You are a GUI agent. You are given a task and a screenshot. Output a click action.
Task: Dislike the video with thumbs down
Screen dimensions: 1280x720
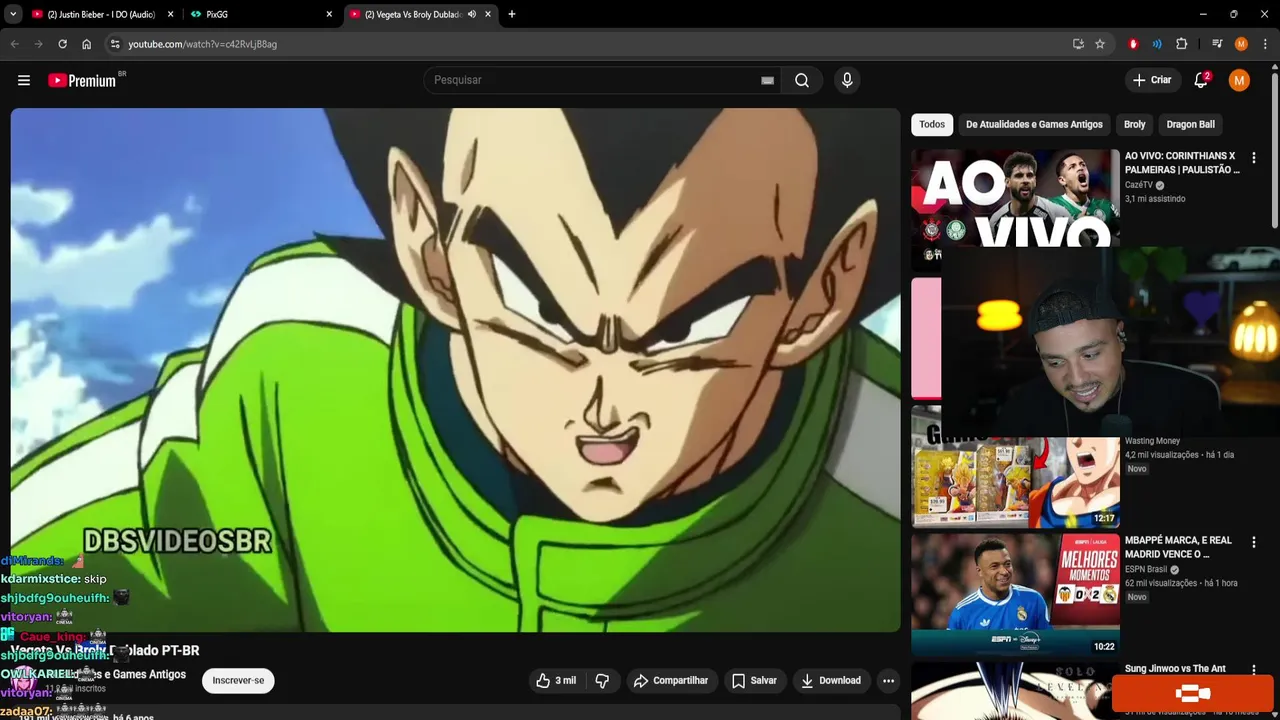click(x=602, y=681)
